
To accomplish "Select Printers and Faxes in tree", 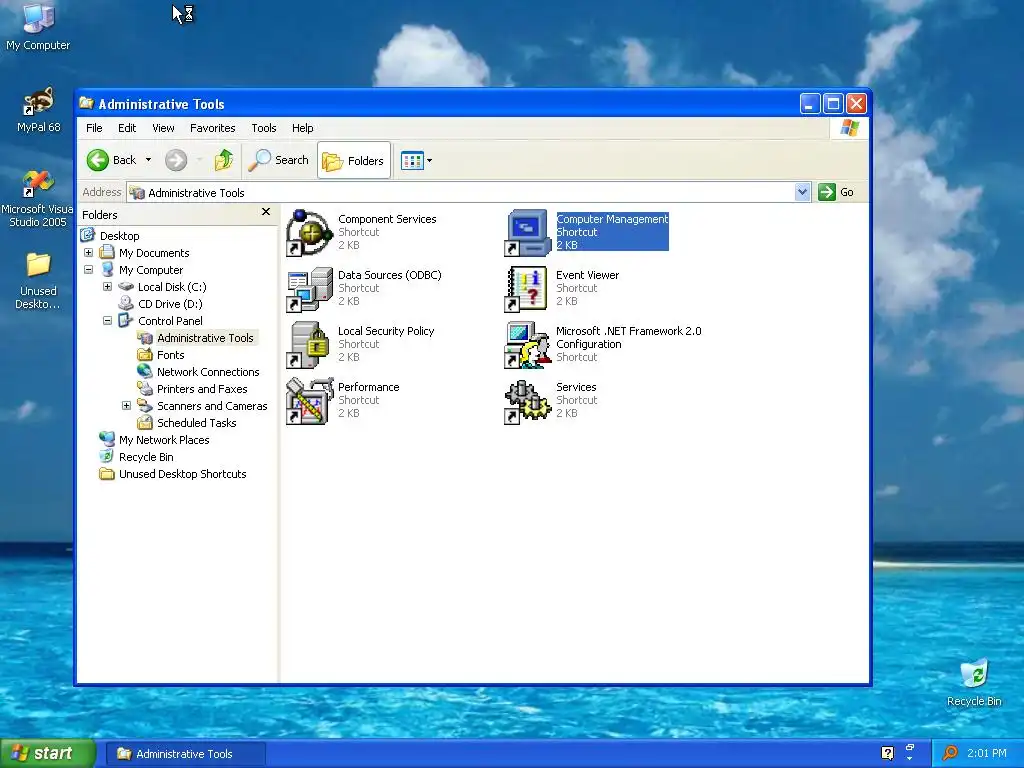I will [202, 389].
